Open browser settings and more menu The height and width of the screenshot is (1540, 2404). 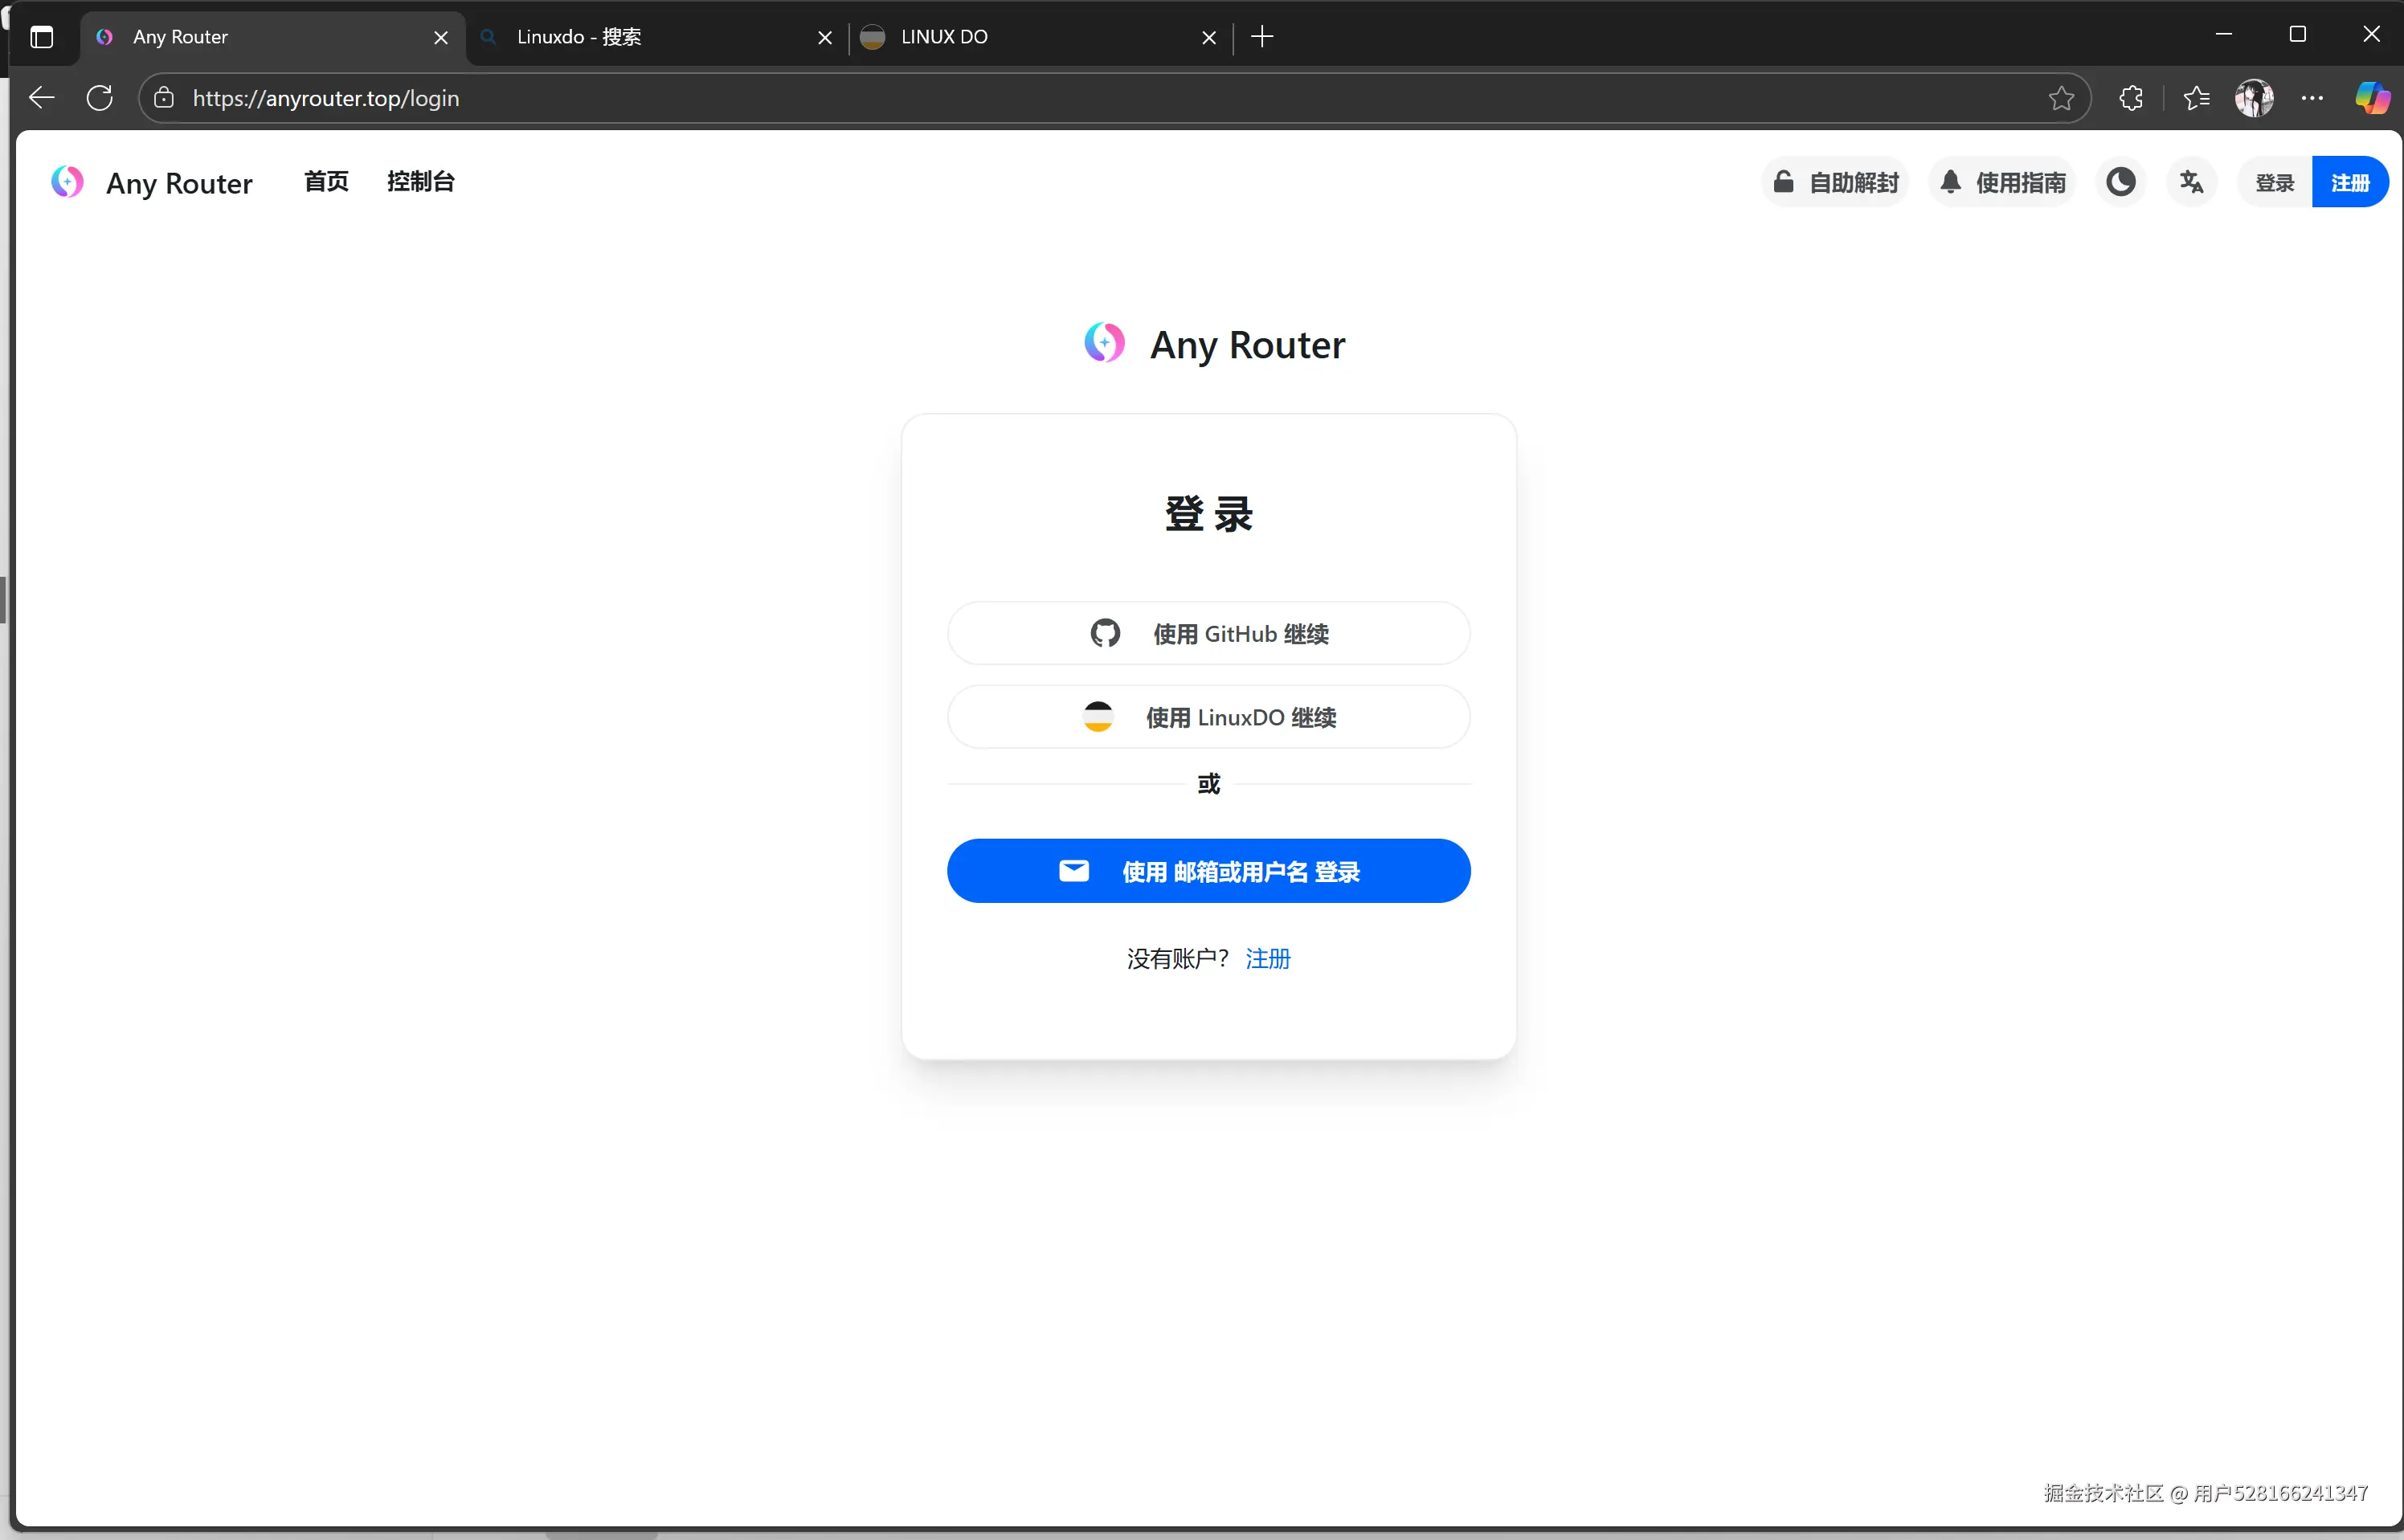(x=2312, y=98)
